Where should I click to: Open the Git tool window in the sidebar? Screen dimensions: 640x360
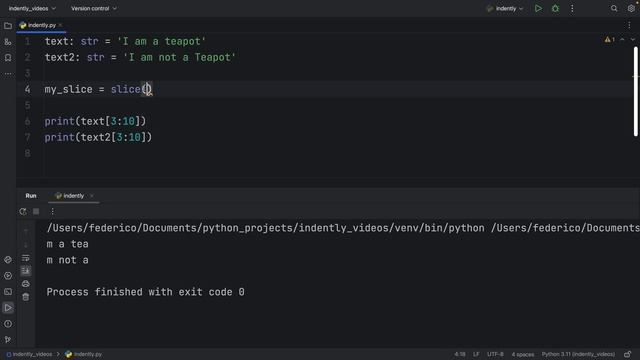click(x=8, y=339)
